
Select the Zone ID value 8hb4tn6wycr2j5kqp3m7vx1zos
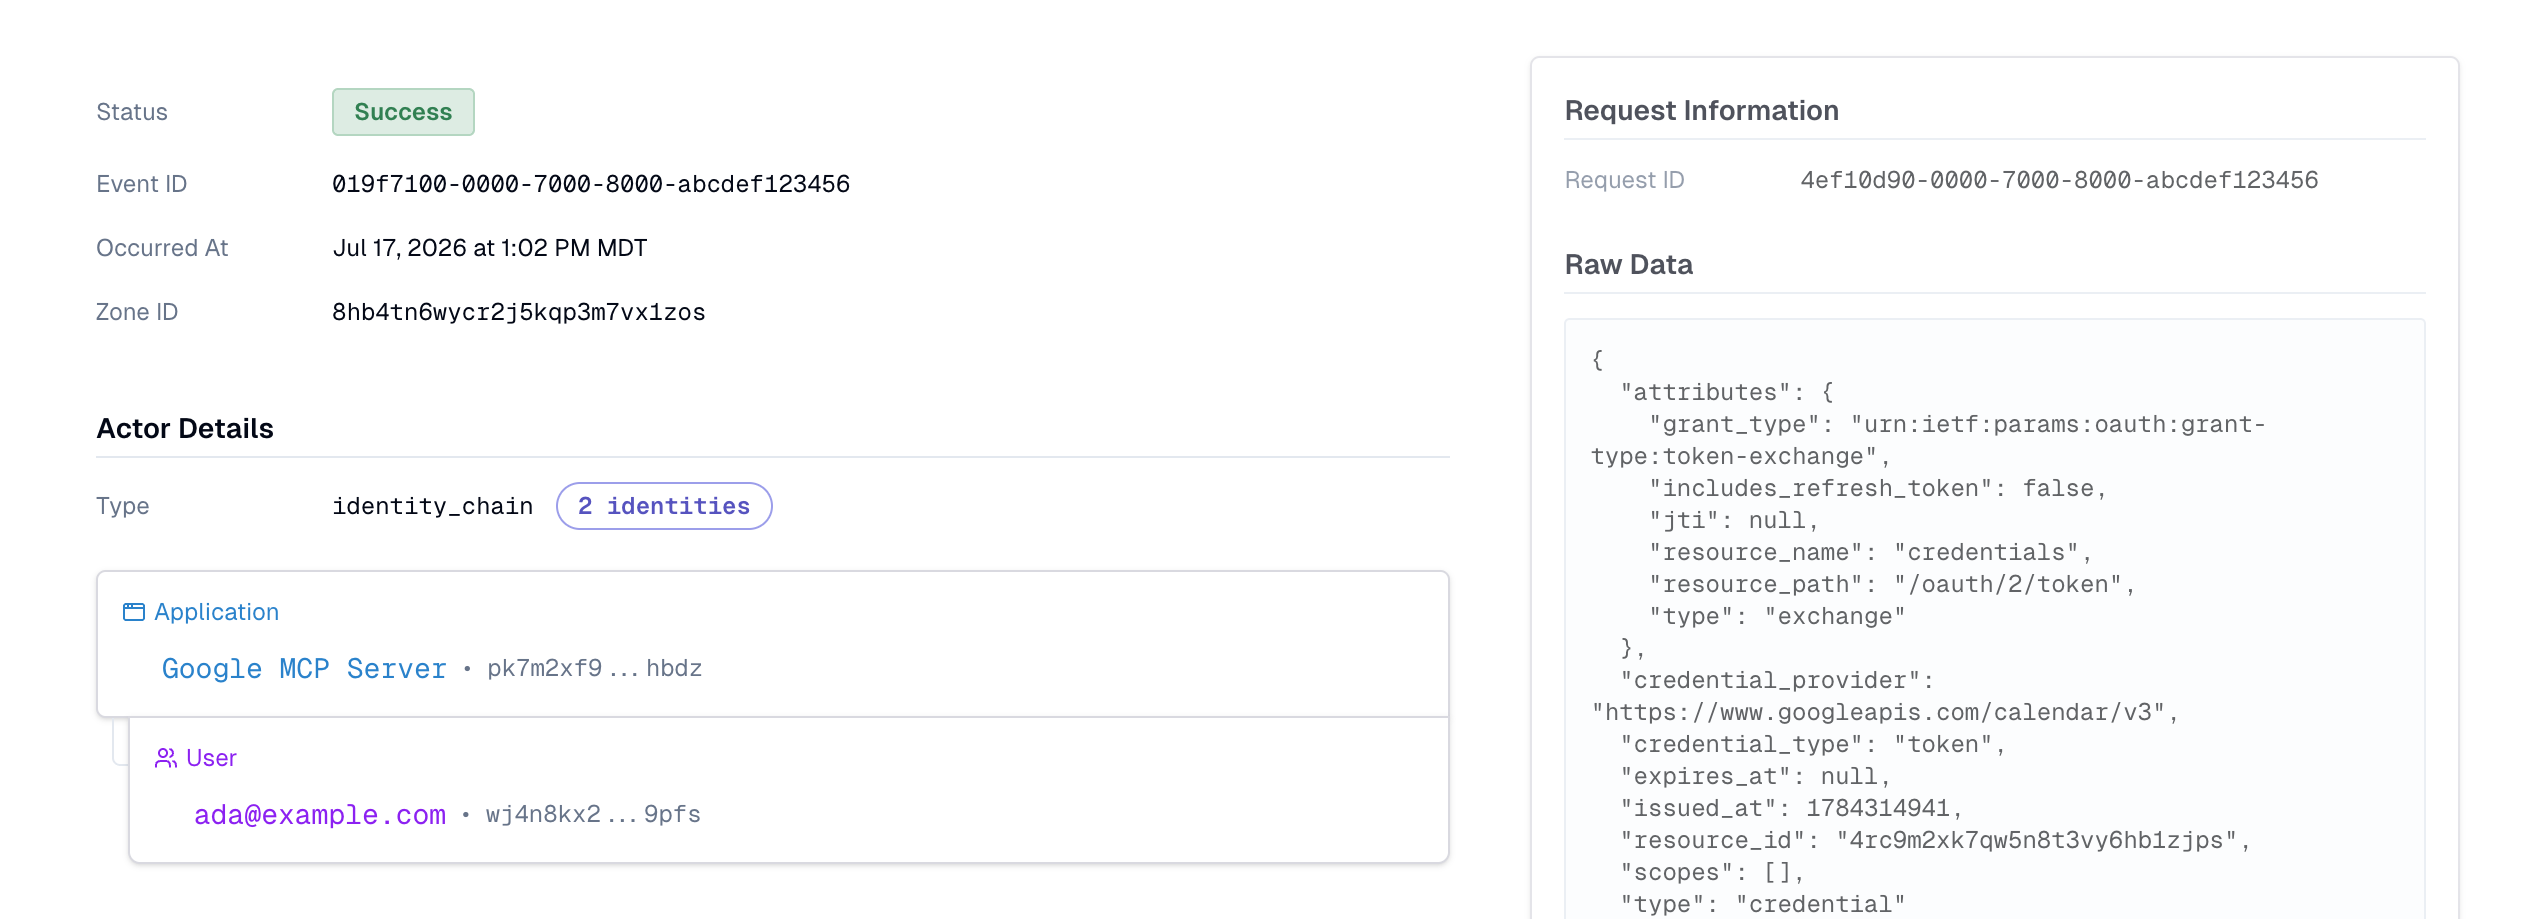[519, 312]
